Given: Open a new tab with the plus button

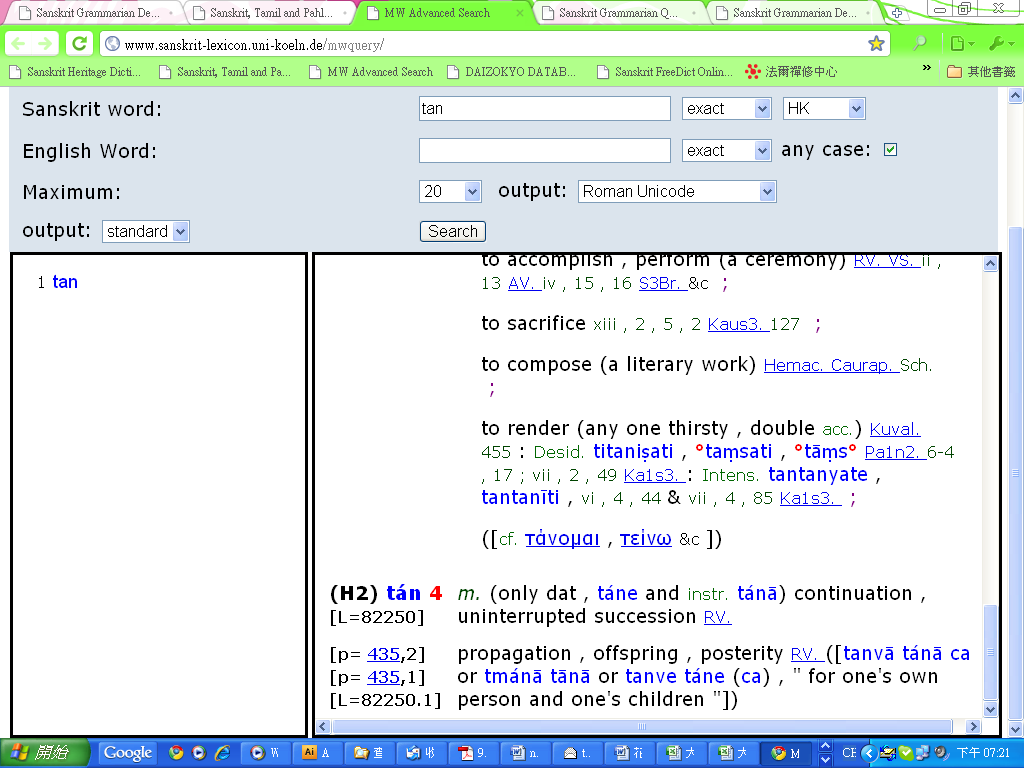Looking at the screenshot, I should 897,14.
